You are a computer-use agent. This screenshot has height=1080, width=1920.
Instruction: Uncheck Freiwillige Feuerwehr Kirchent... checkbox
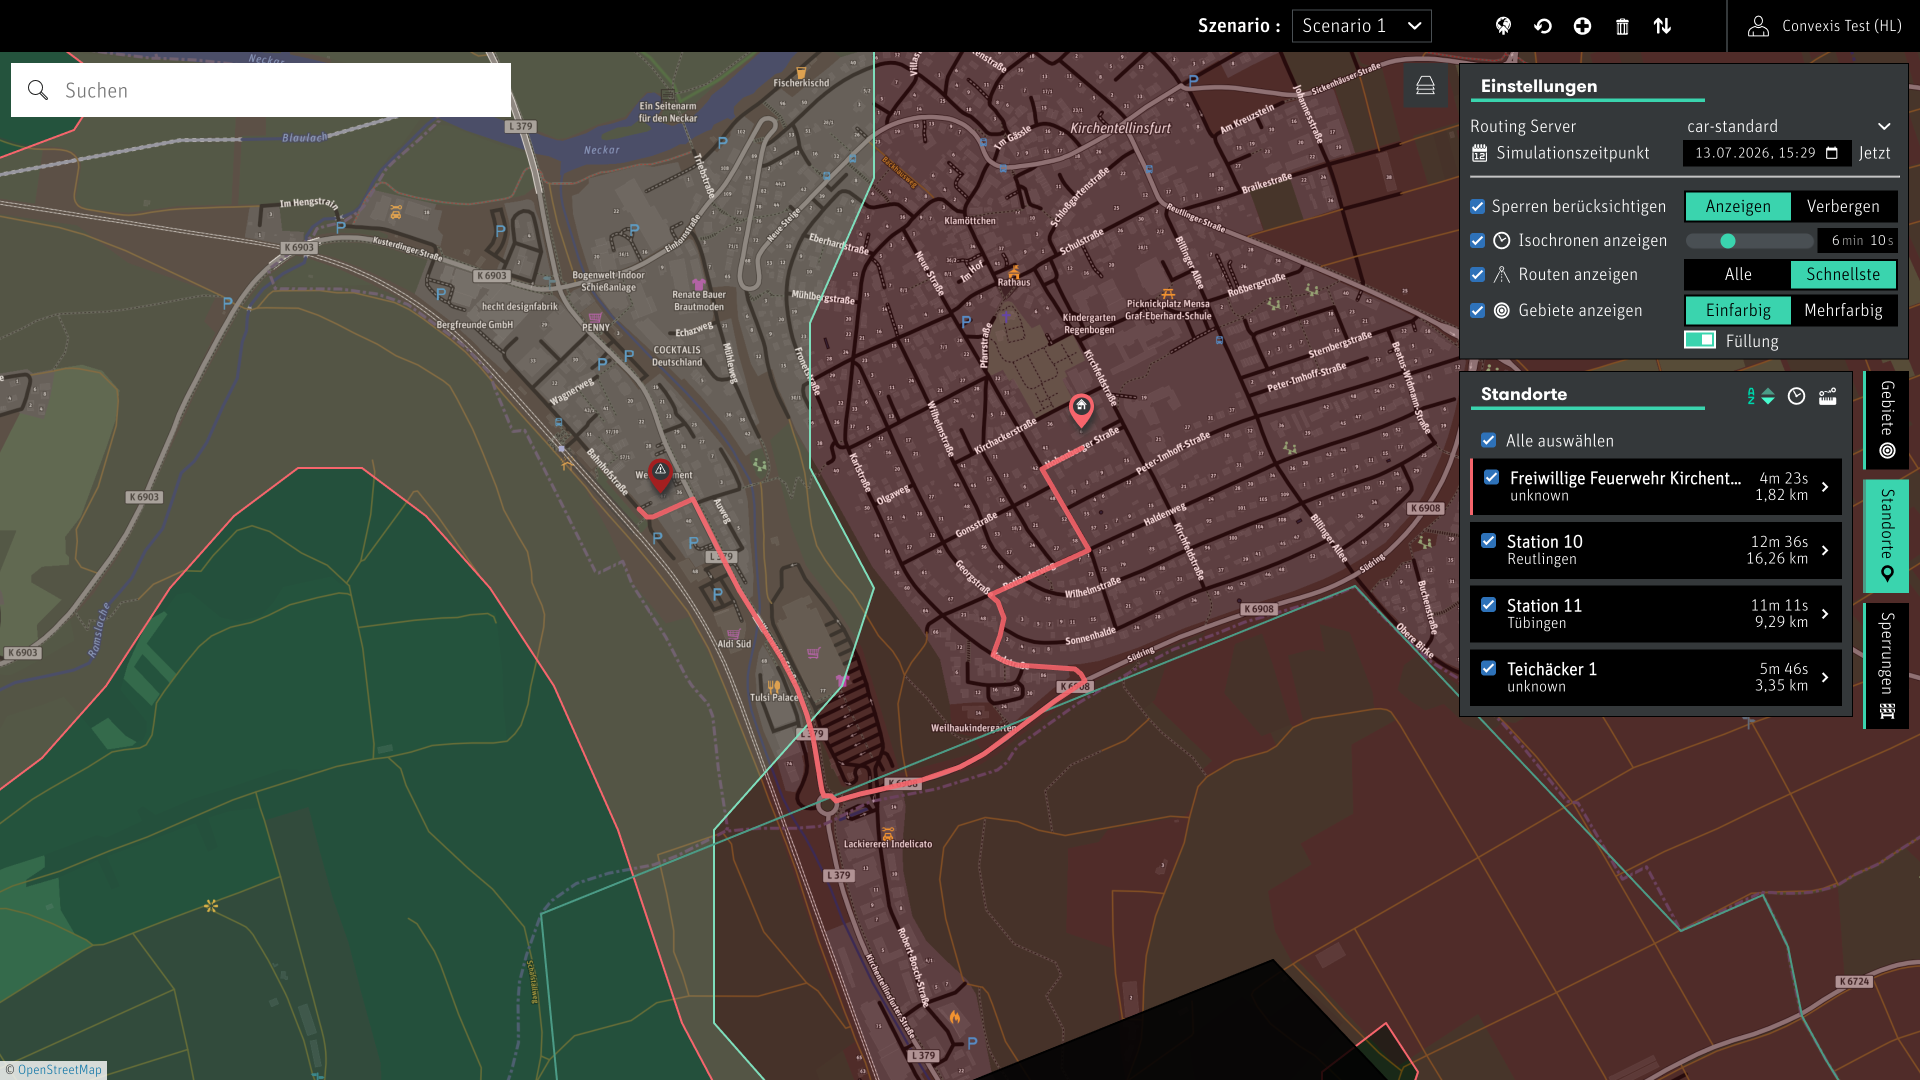tap(1491, 477)
